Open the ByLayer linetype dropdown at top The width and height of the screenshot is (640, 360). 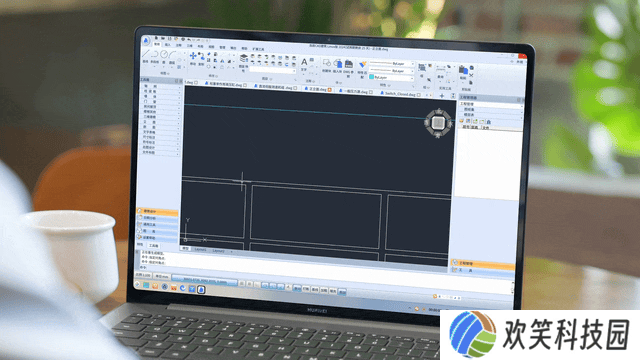coord(392,64)
